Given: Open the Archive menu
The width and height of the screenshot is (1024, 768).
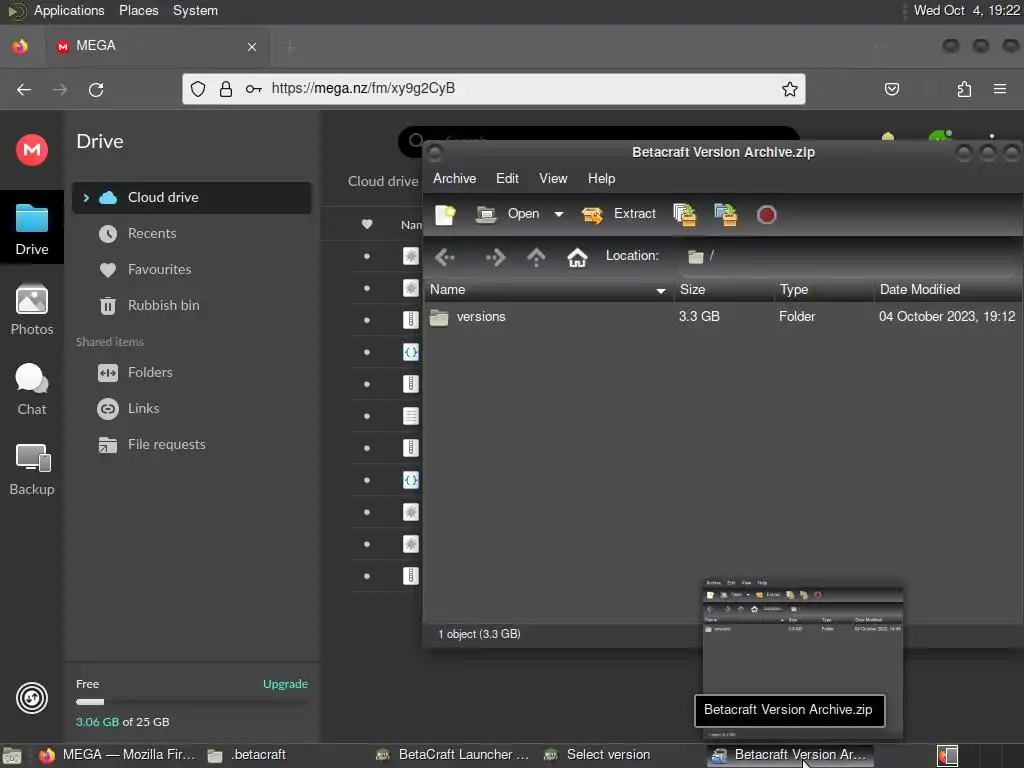Looking at the screenshot, I should [455, 178].
